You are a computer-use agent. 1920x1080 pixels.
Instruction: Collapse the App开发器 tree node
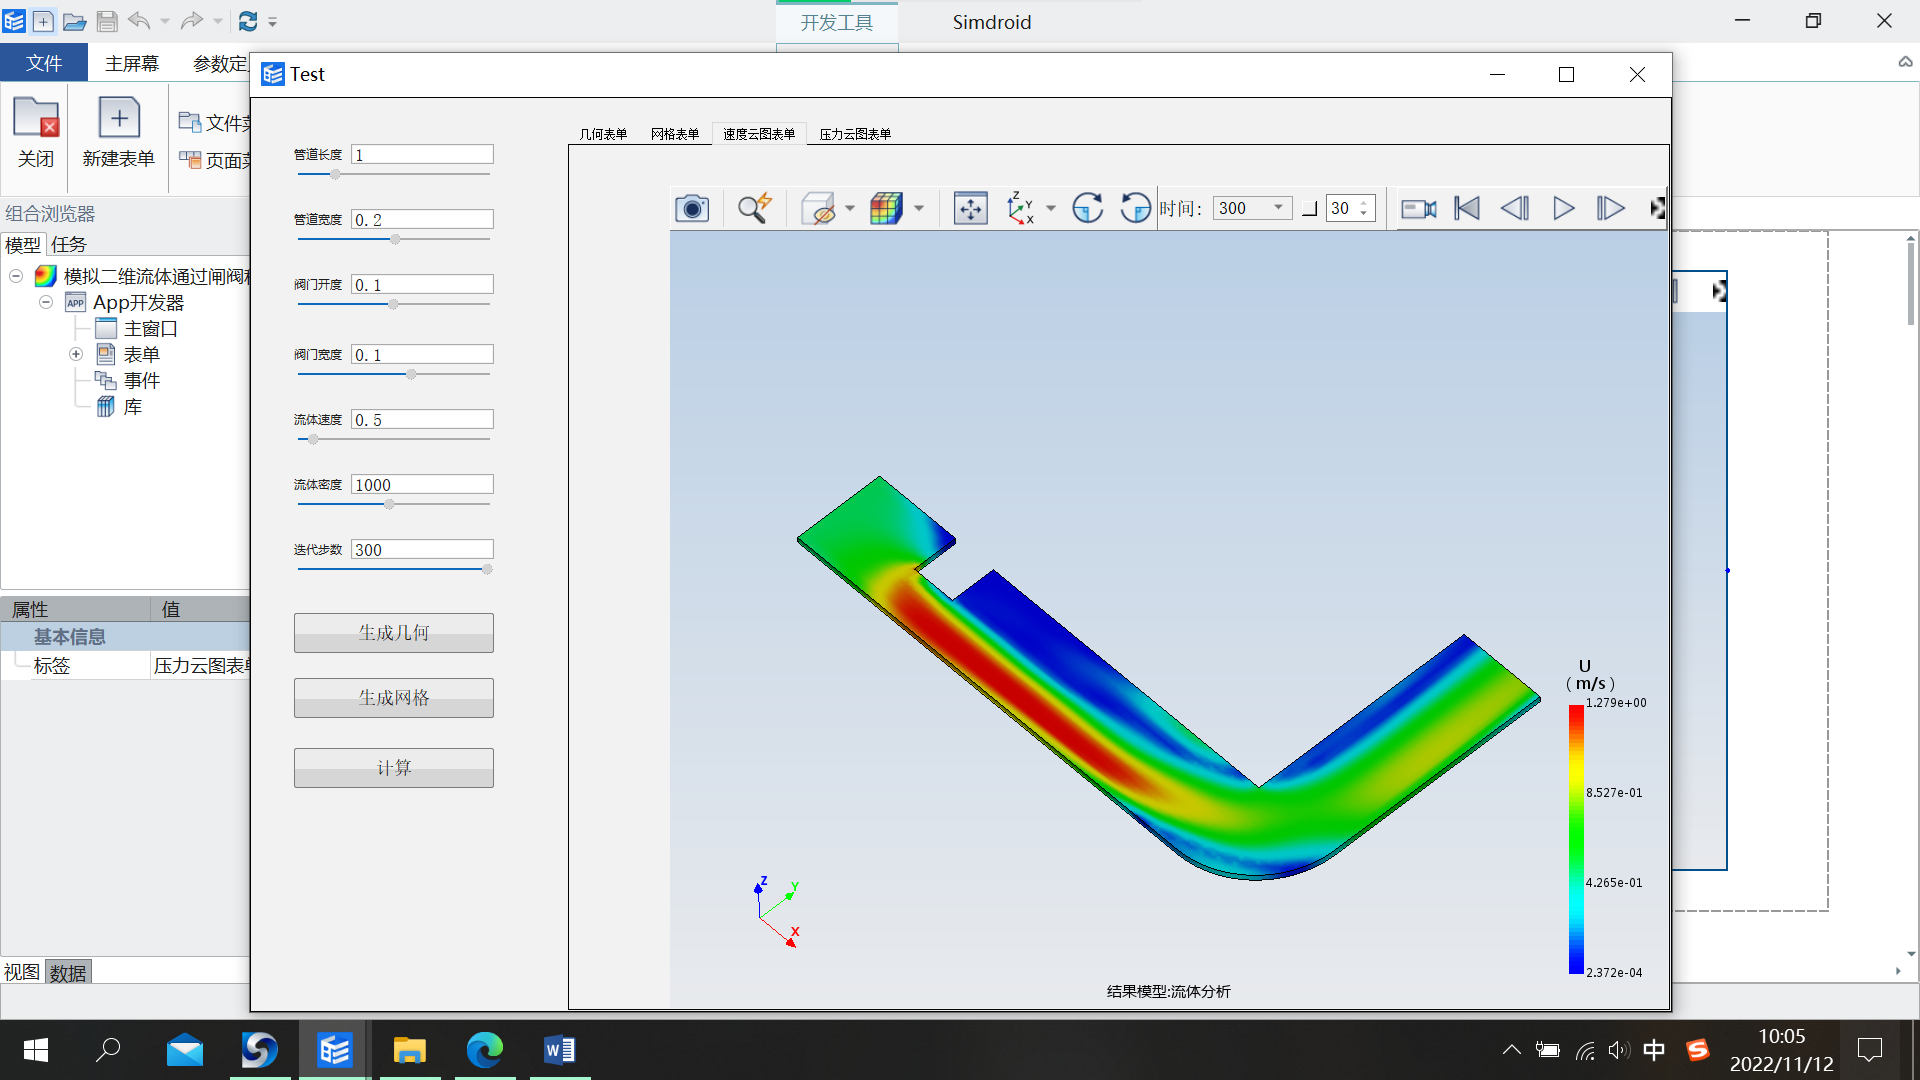46,302
